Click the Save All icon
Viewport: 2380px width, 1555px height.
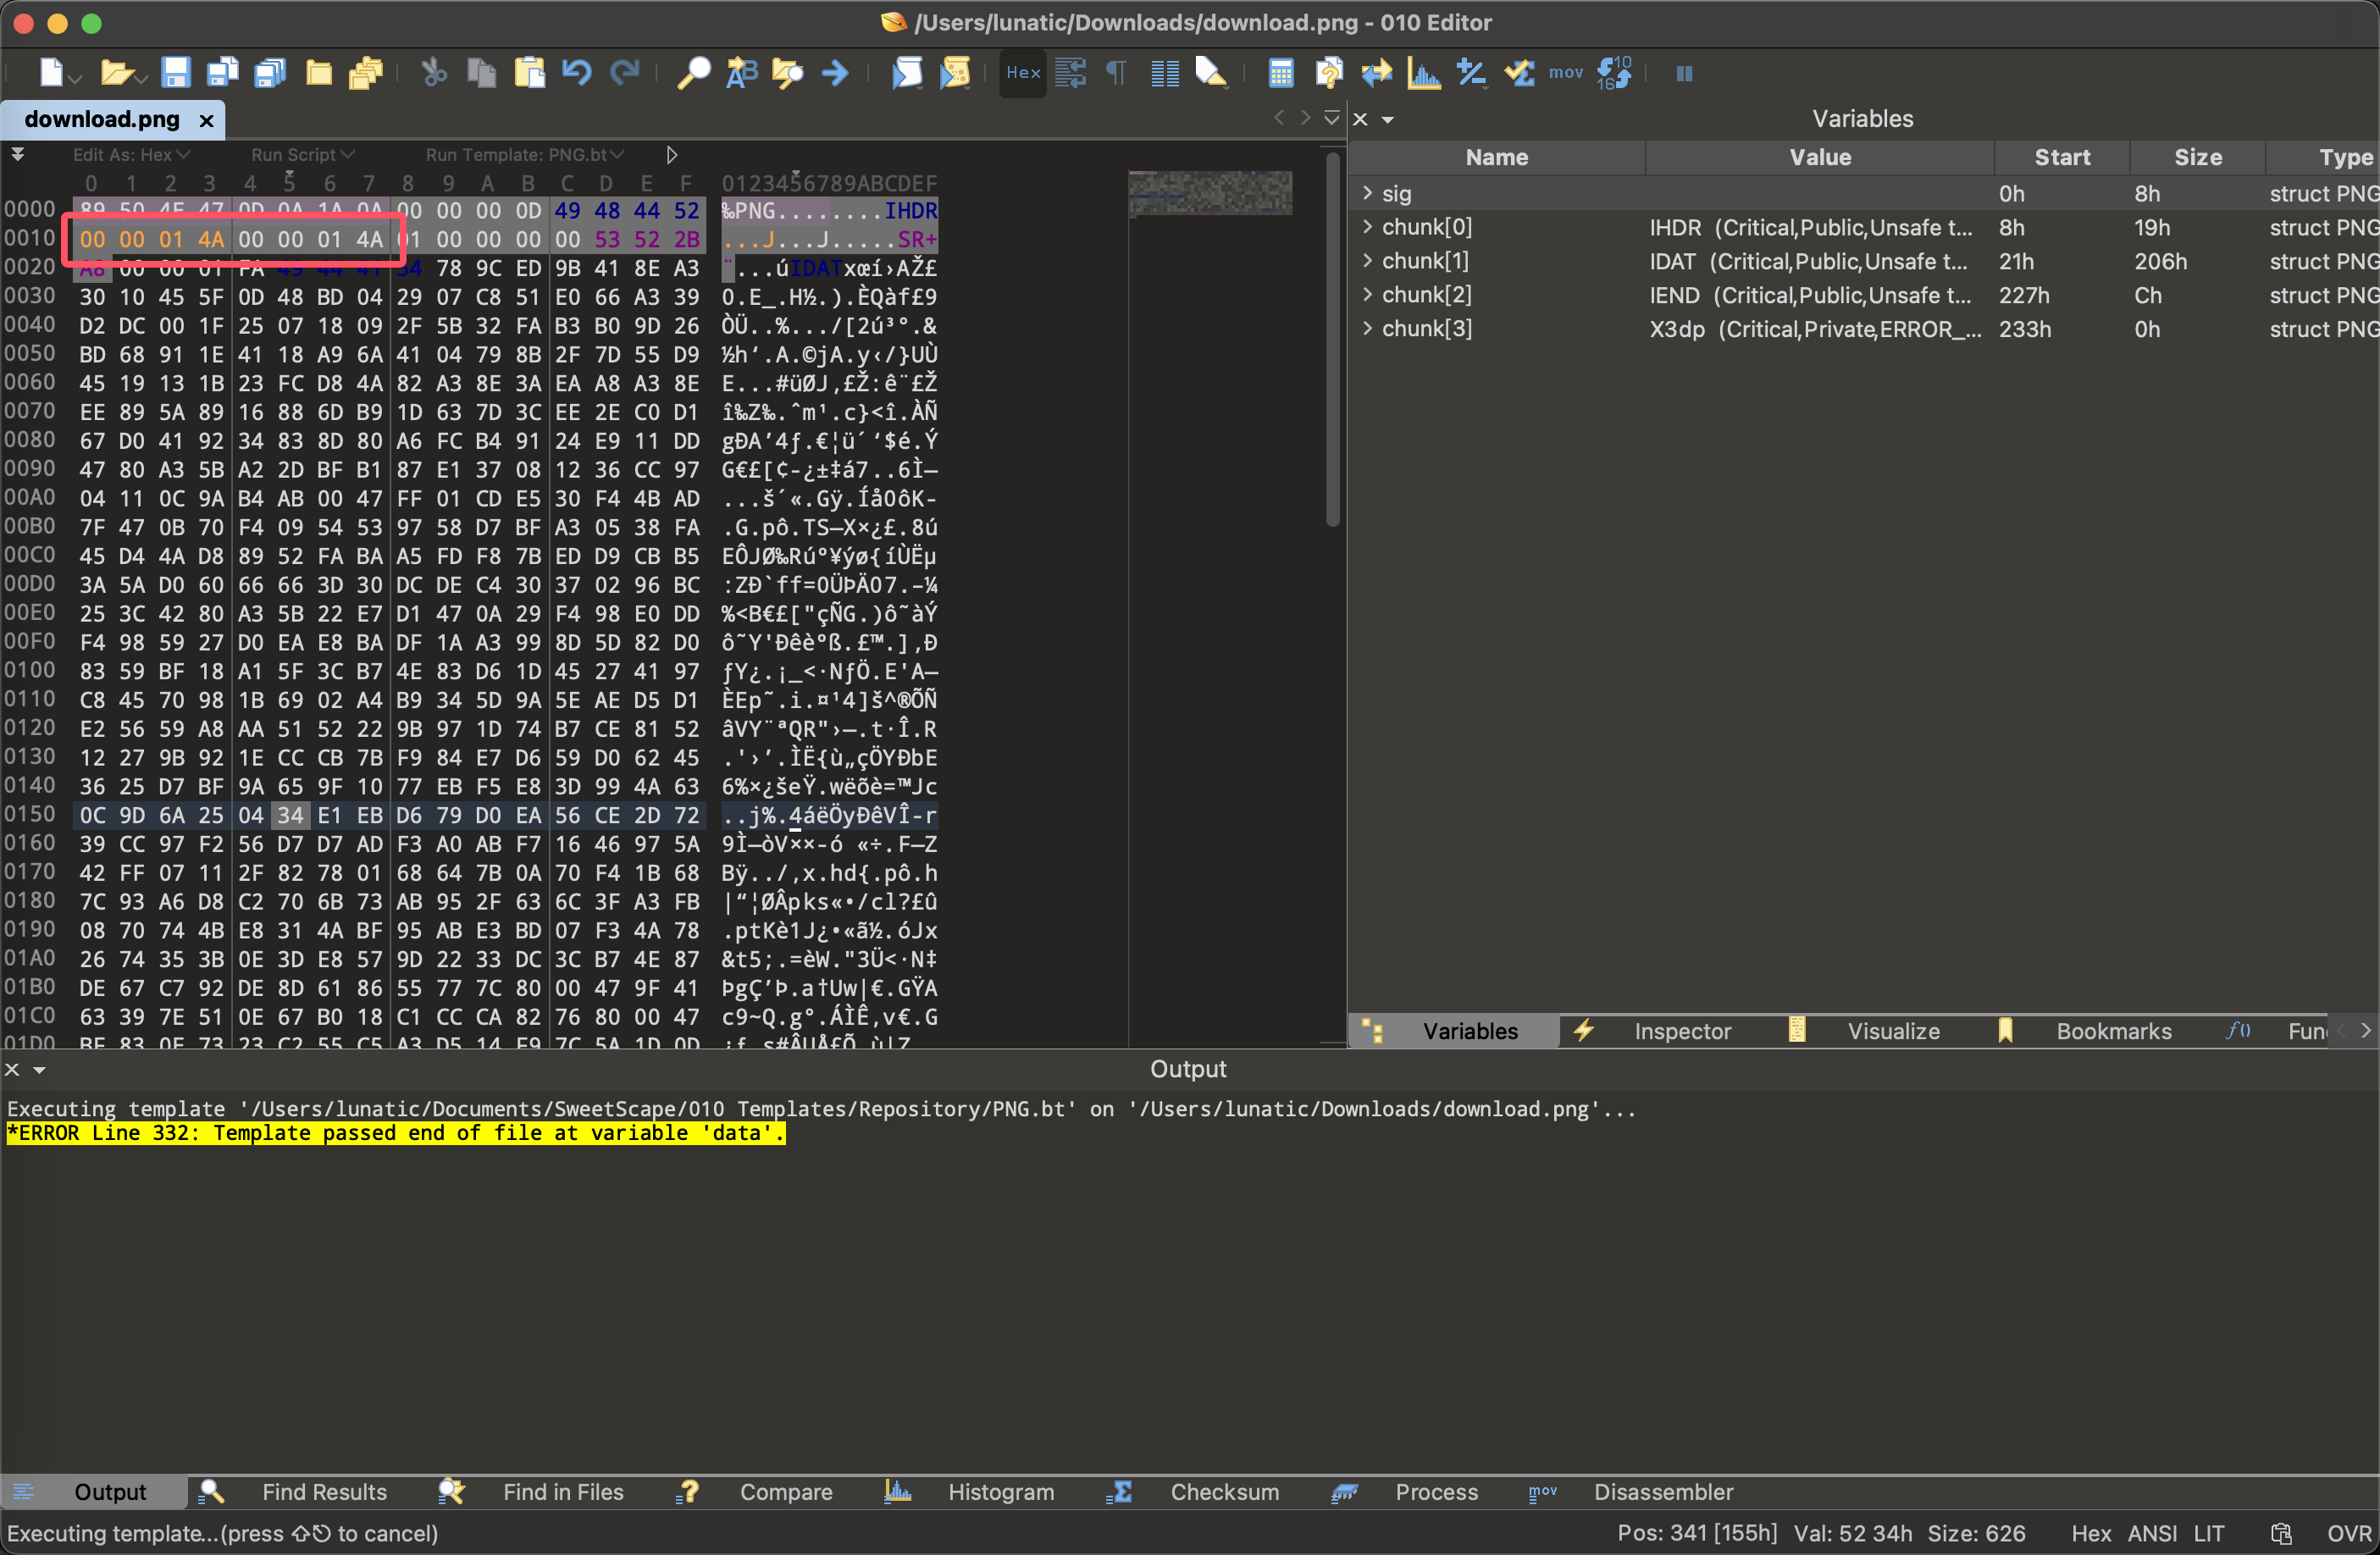pos(270,72)
